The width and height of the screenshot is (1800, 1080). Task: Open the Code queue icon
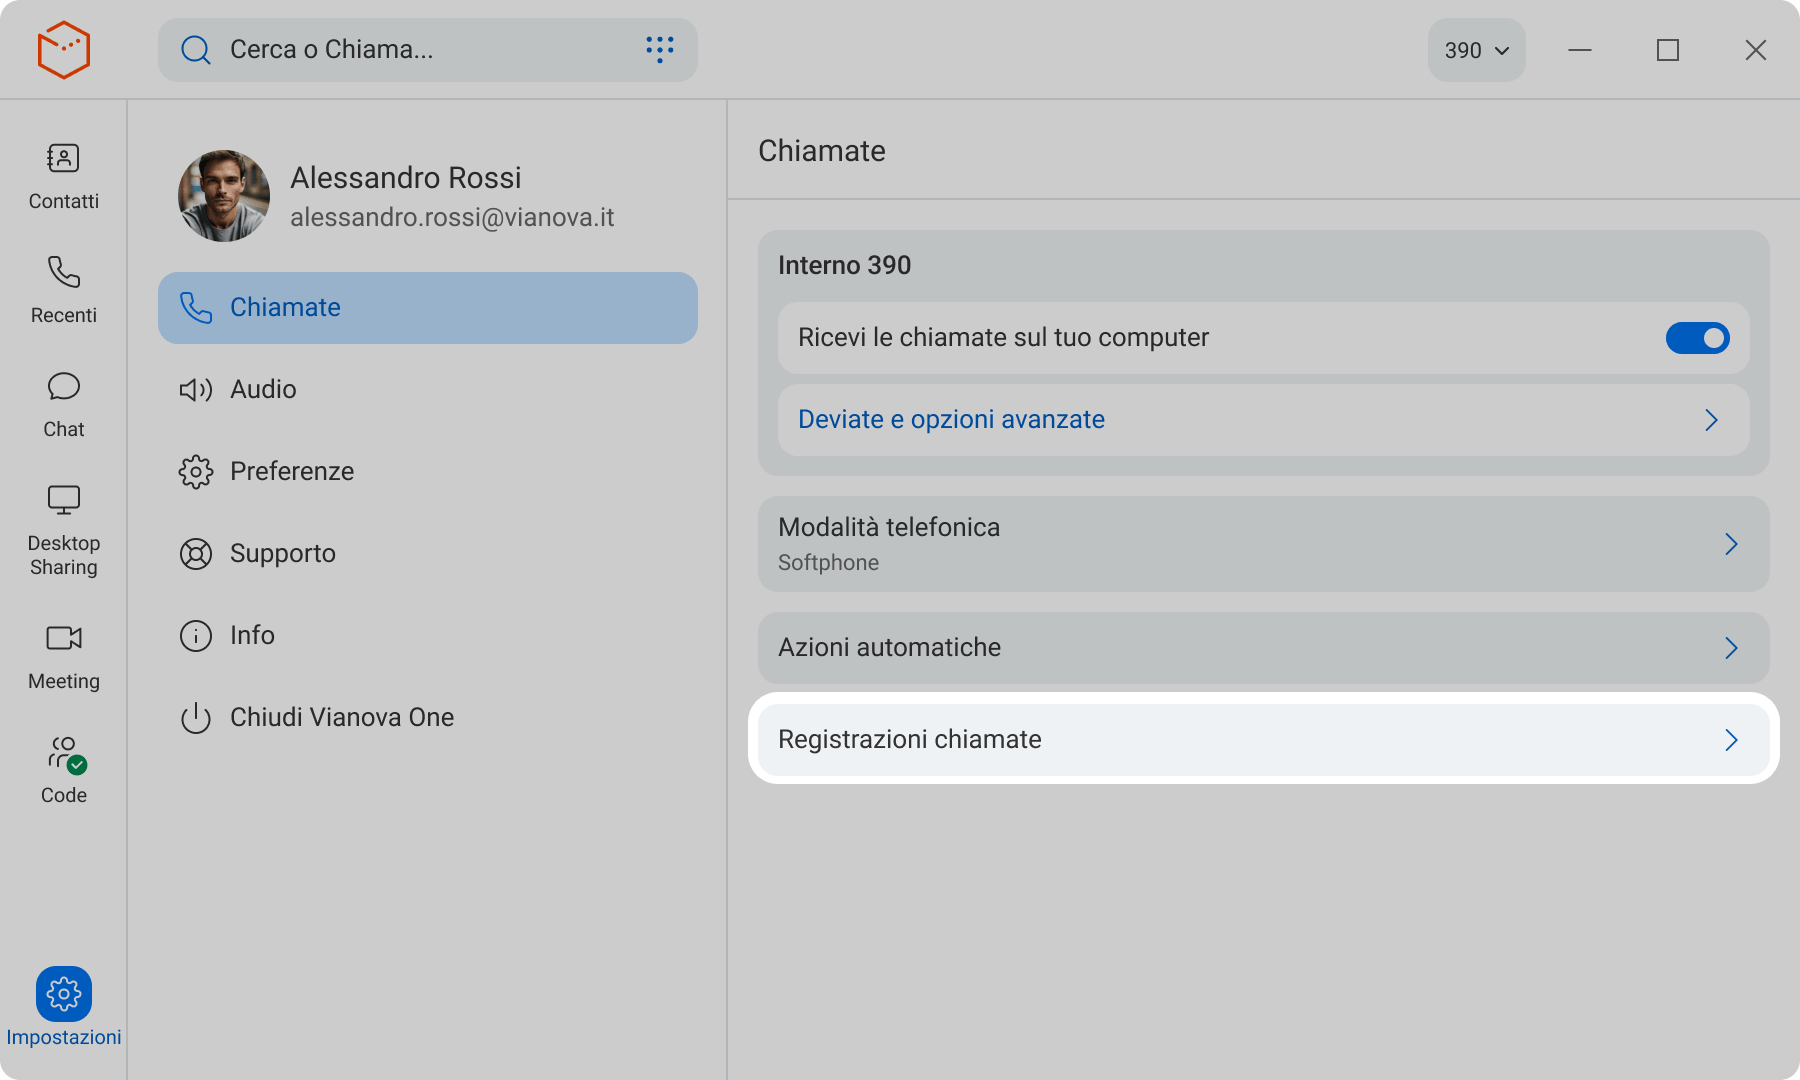point(65,753)
